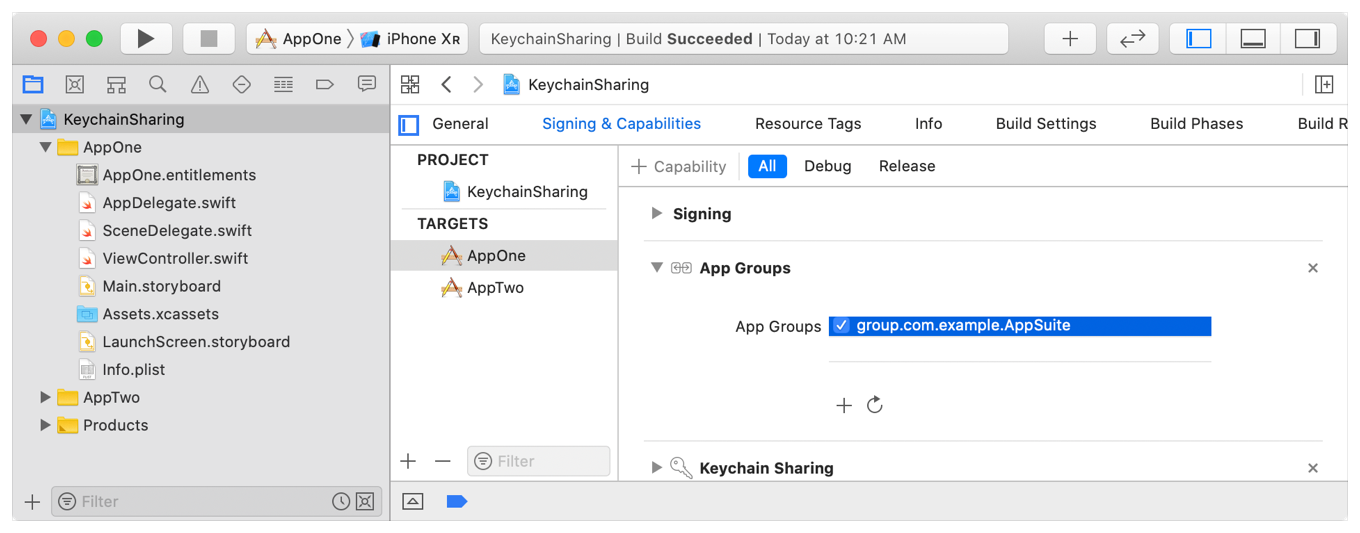
Task: Expand the AppTwo folder
Action: tap(45, 398)
